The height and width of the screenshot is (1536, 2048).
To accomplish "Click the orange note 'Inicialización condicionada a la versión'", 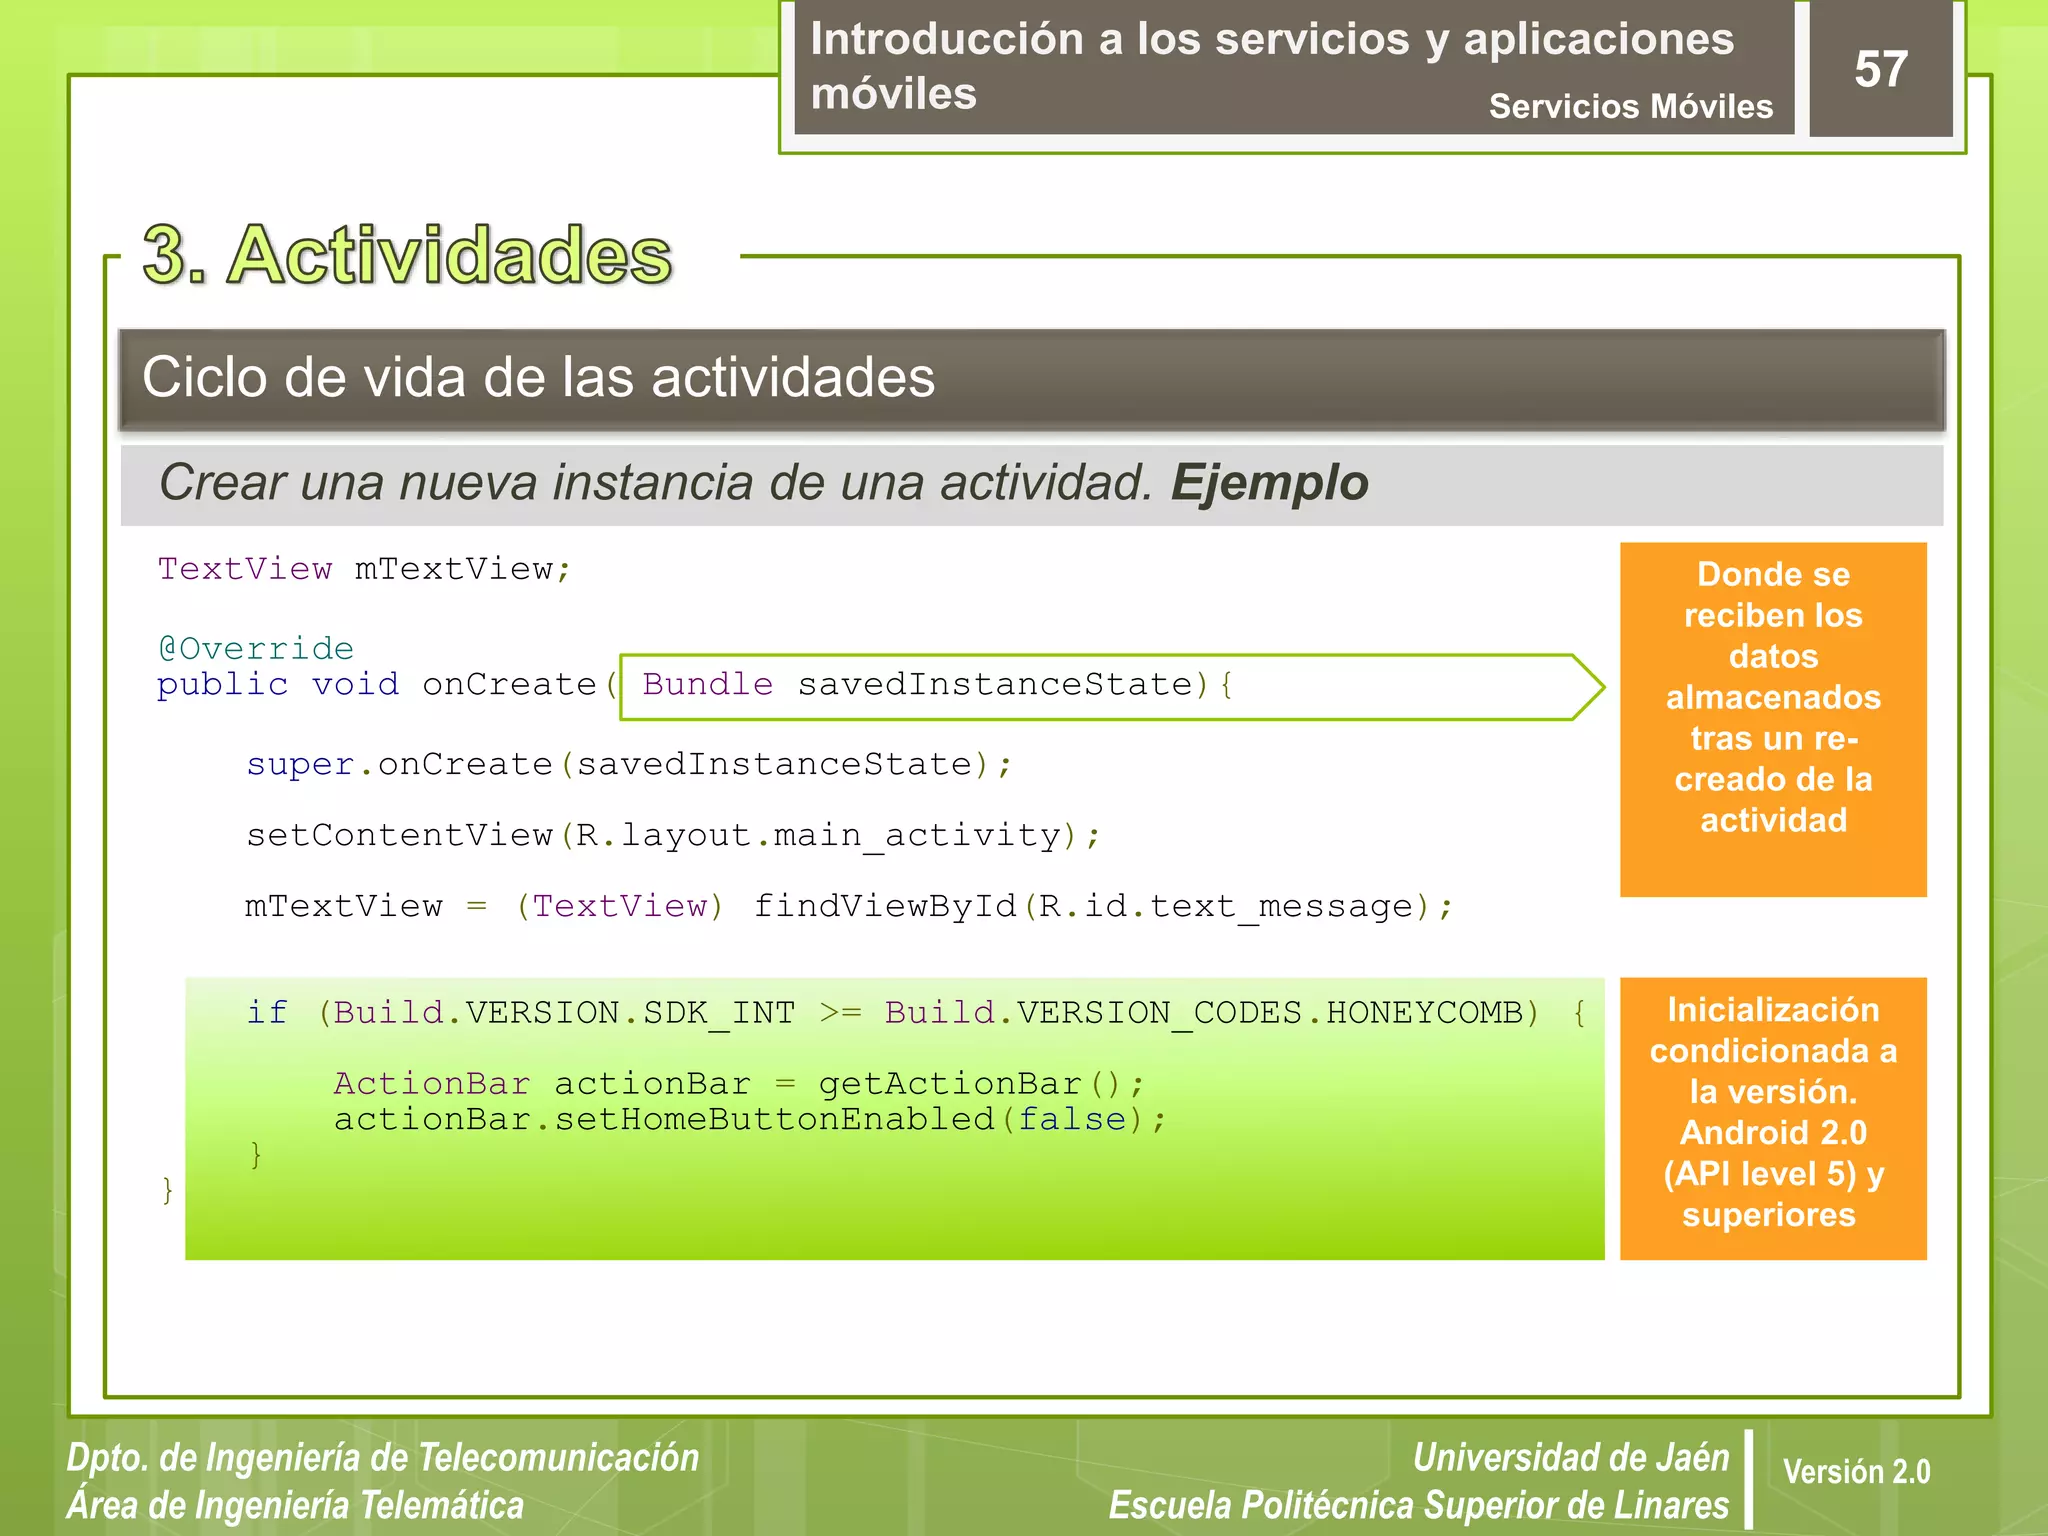I will pos(1773,1118).
